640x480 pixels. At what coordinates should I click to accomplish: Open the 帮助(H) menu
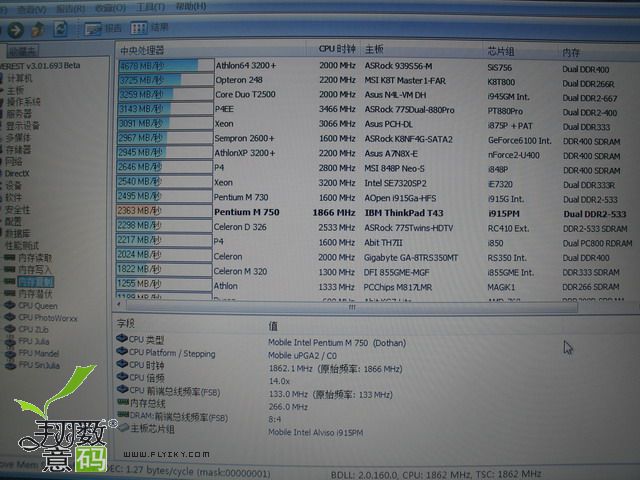point(189,7)
